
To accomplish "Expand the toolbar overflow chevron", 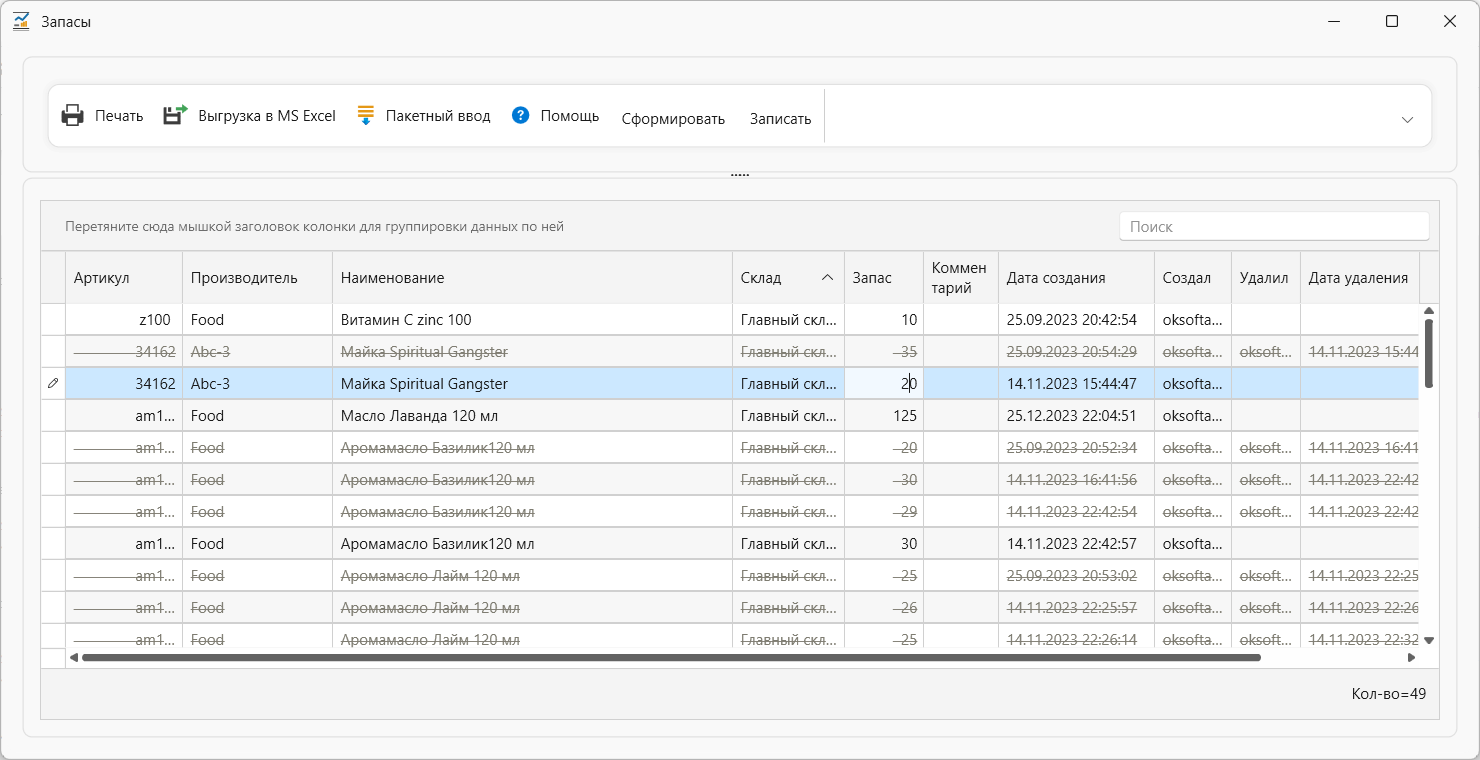I will (x=1407, y=119).
